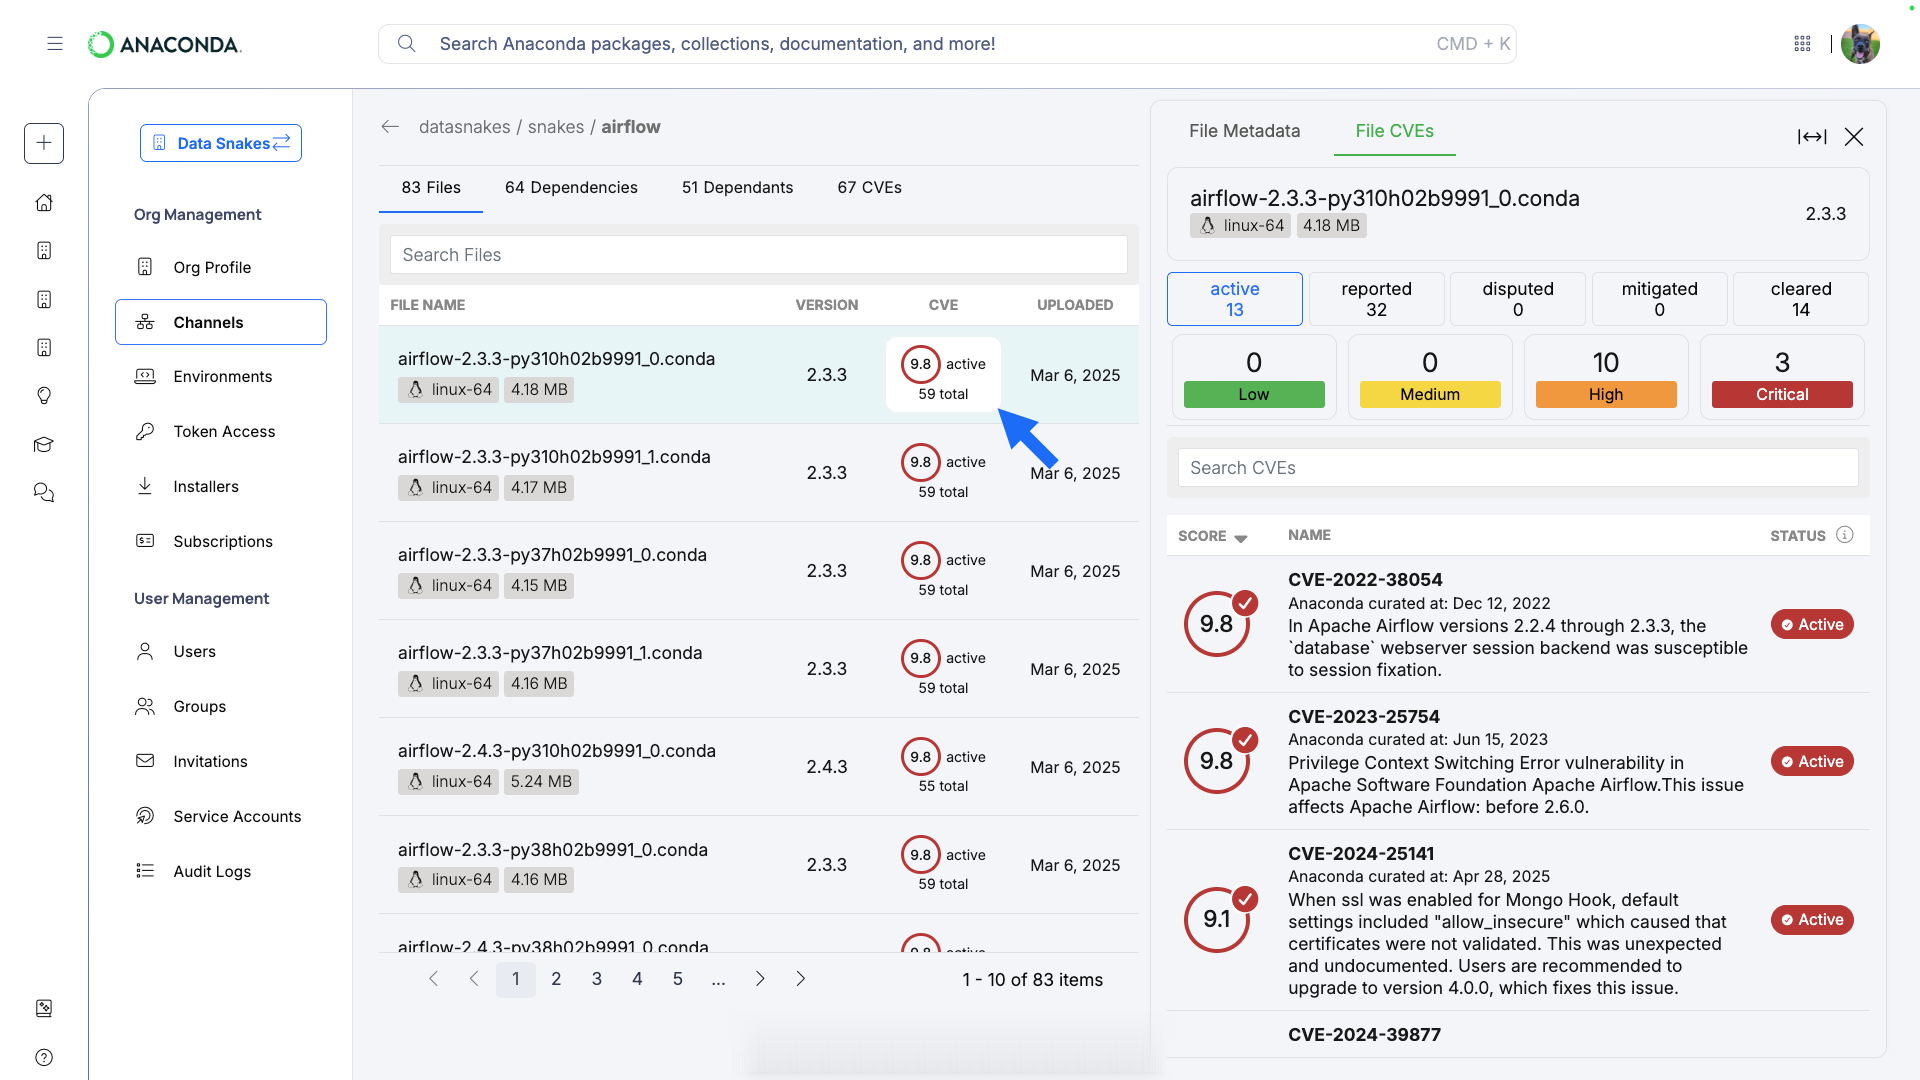The height and width of the screenshot is (1080, 1920).
Task: Select the home icon in sidebar
Action: pos(44,202)
